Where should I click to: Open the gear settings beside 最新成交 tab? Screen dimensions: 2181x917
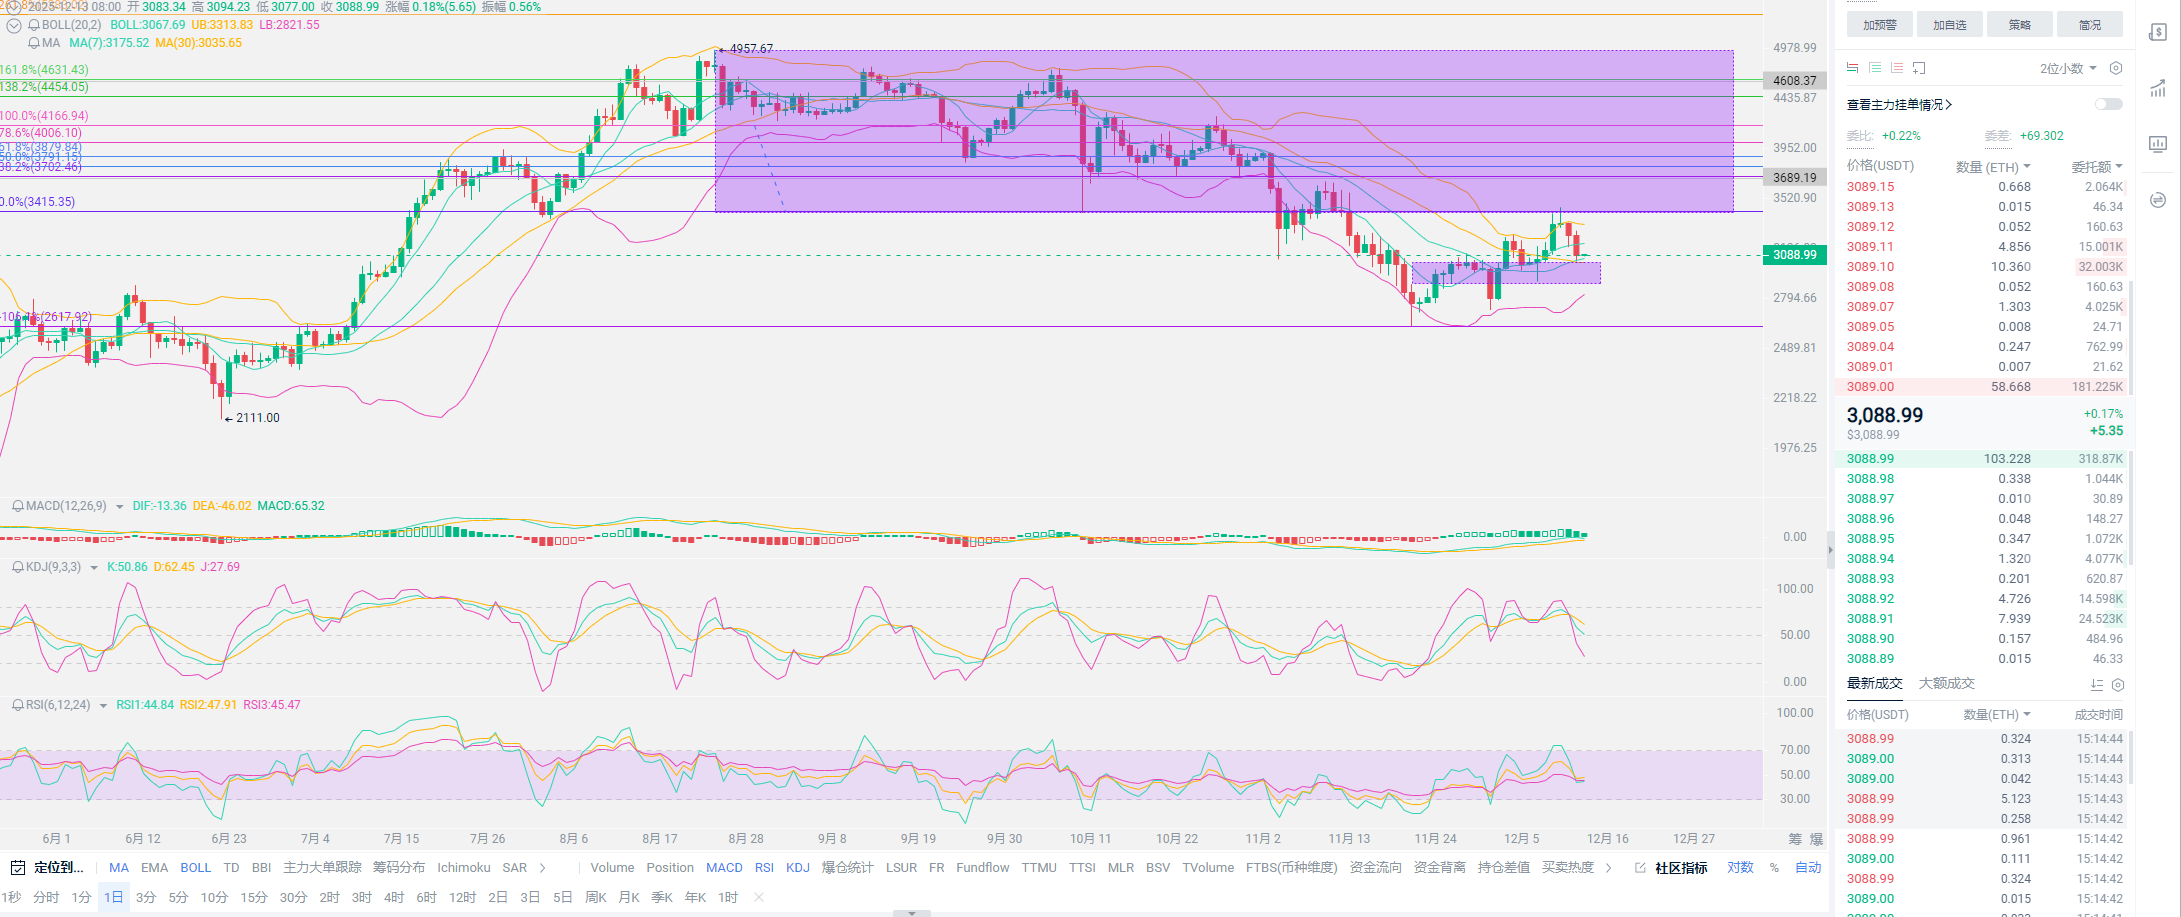pos(2117,685)
